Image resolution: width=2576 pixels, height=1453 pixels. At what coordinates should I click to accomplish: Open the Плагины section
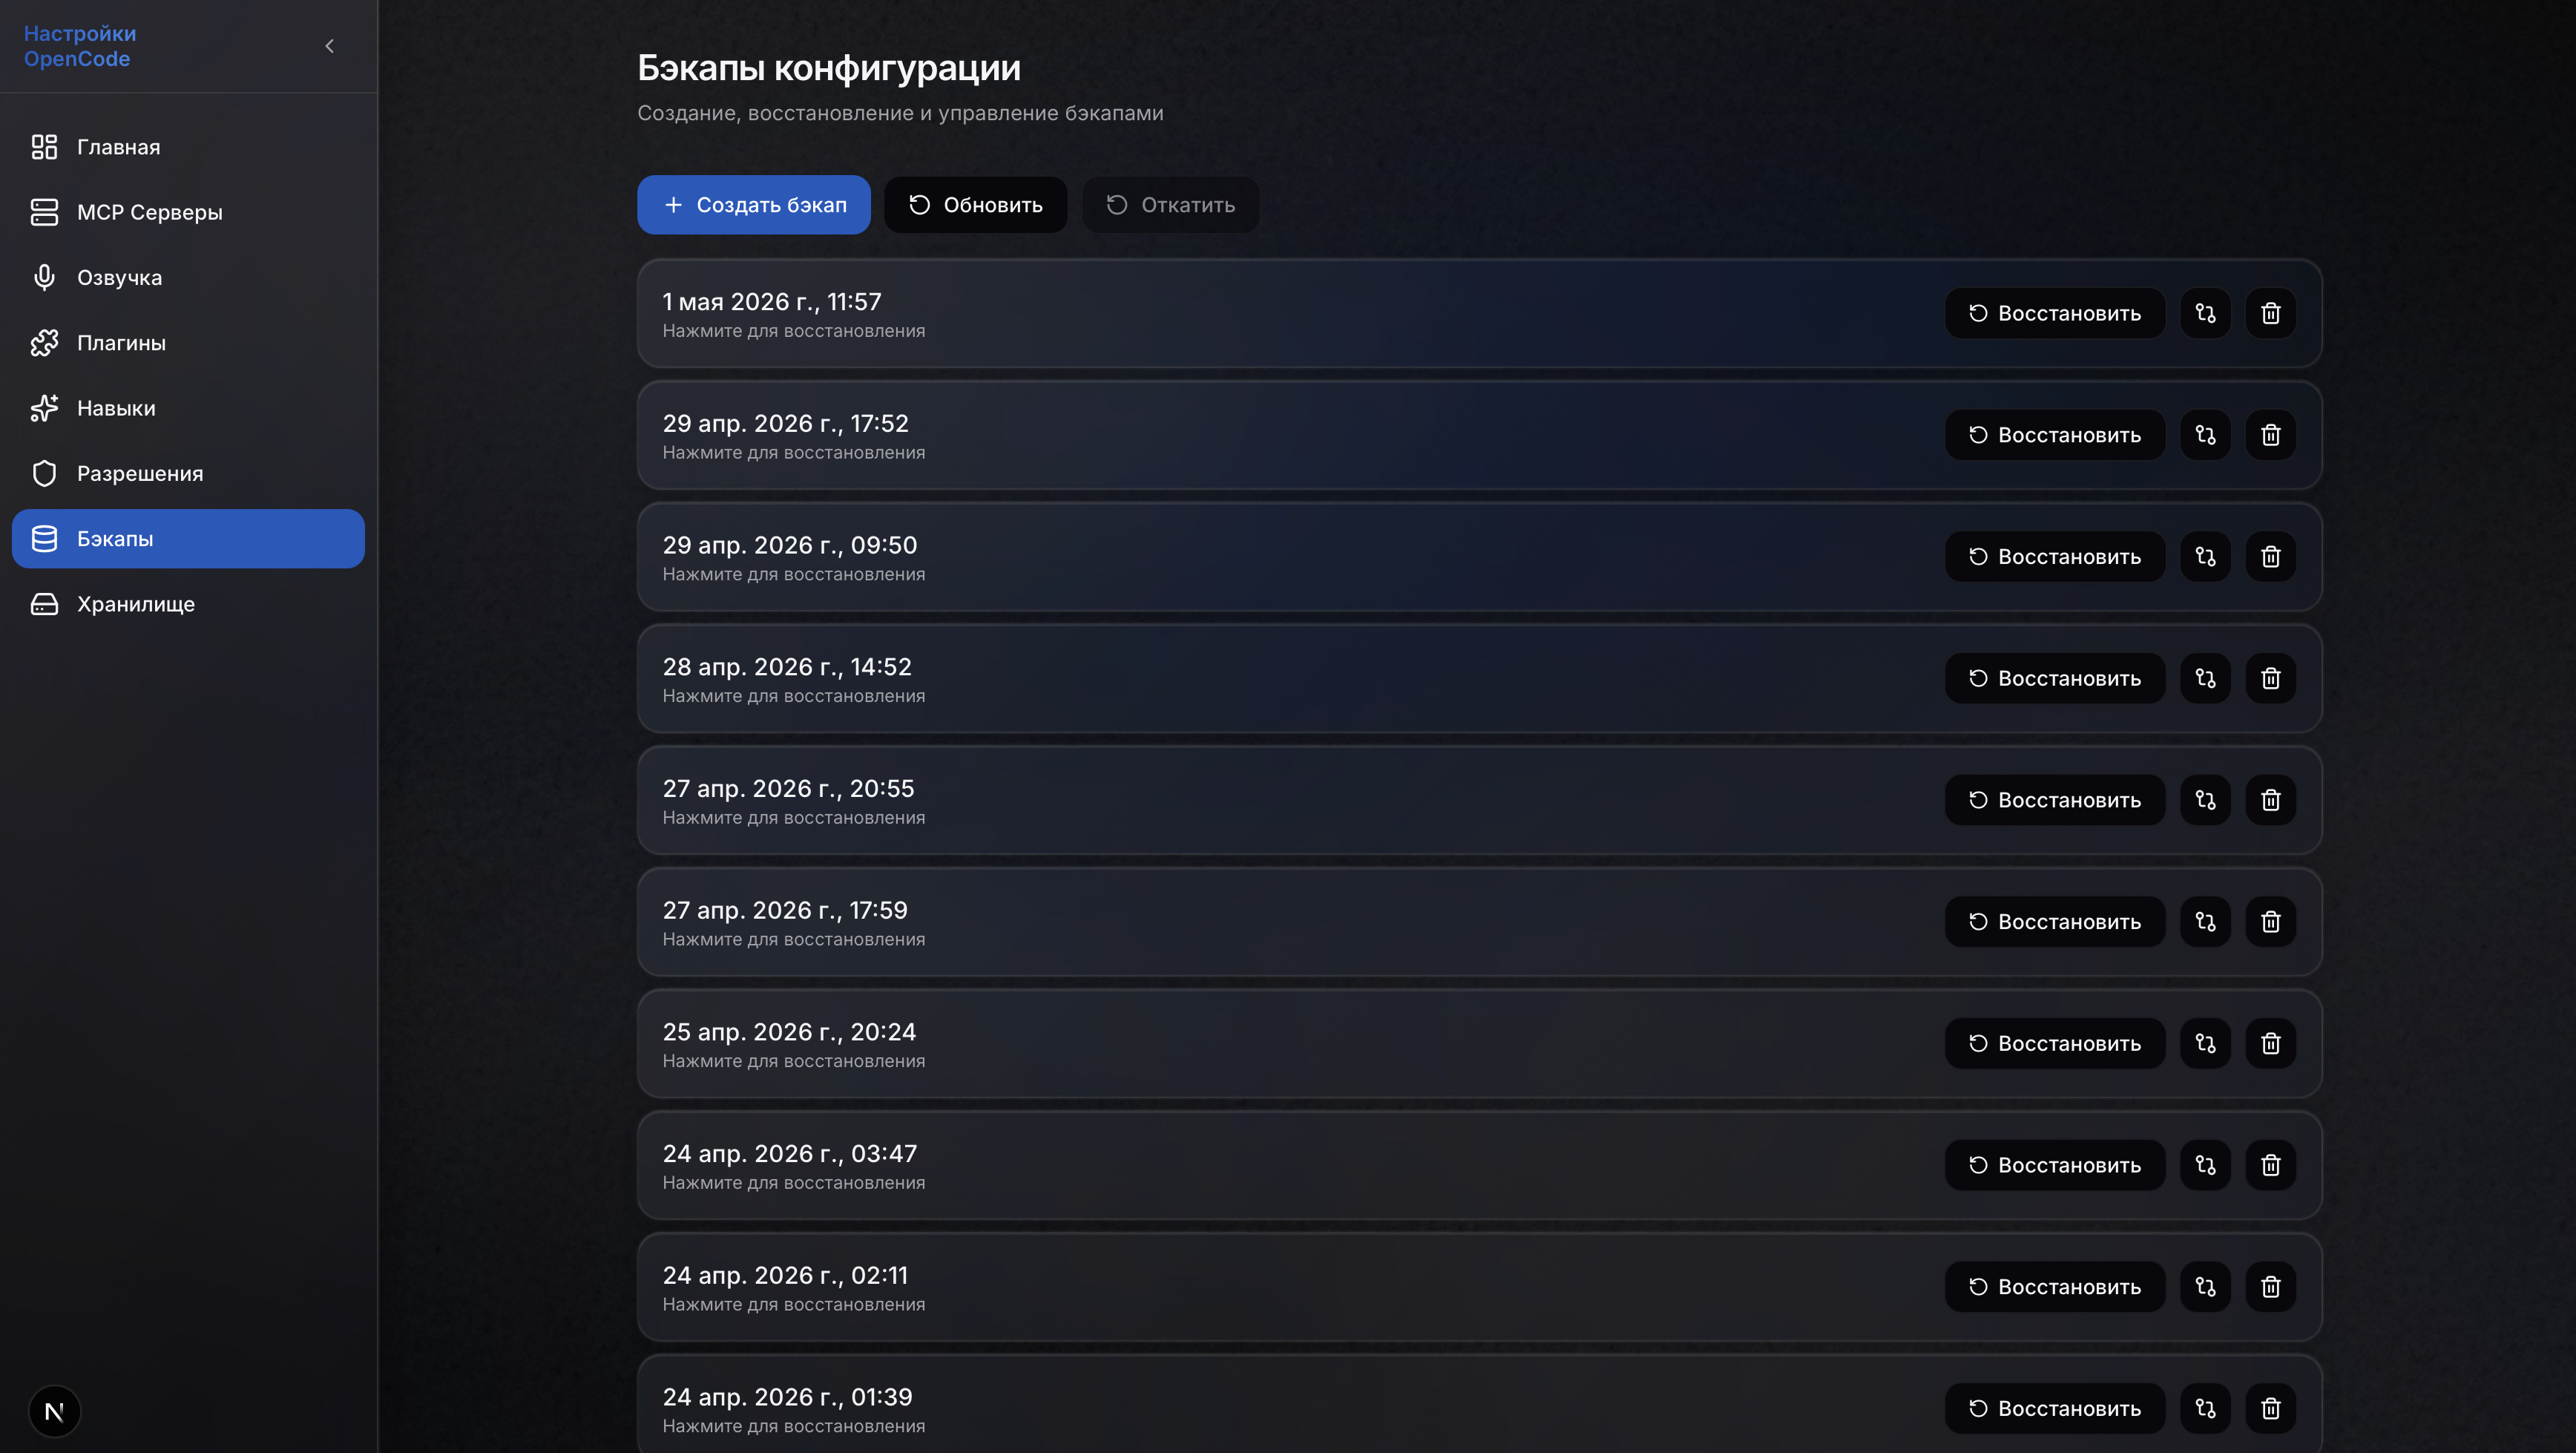188,343
